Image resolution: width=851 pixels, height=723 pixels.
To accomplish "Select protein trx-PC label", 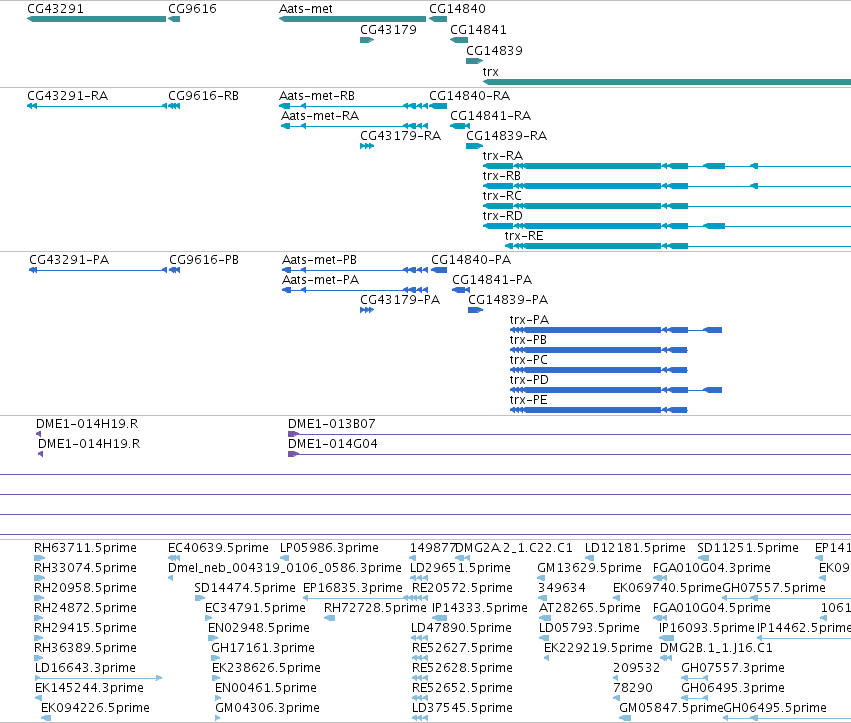I will click(529, 360).
